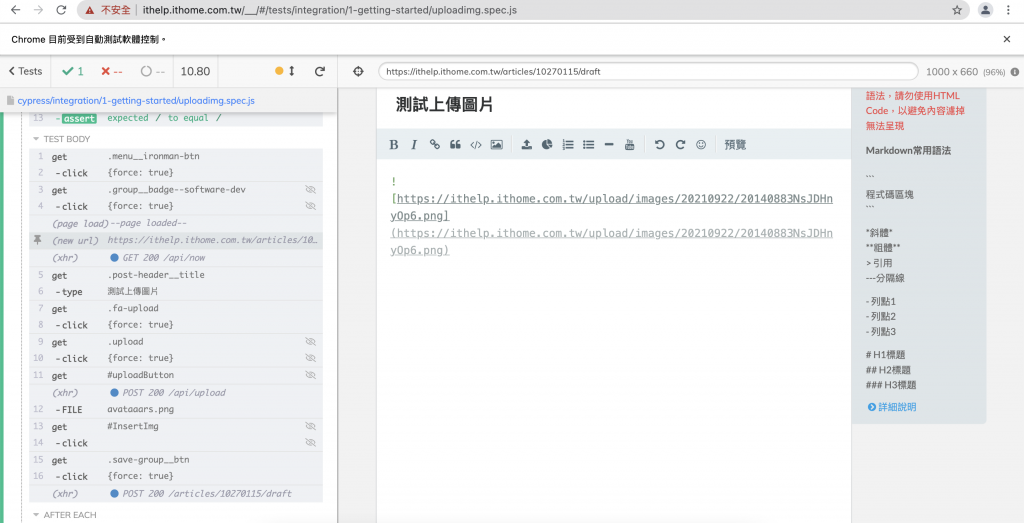Click the assert expected / to equal / row
Viewport: 1024px width, 523px height.
176,118
